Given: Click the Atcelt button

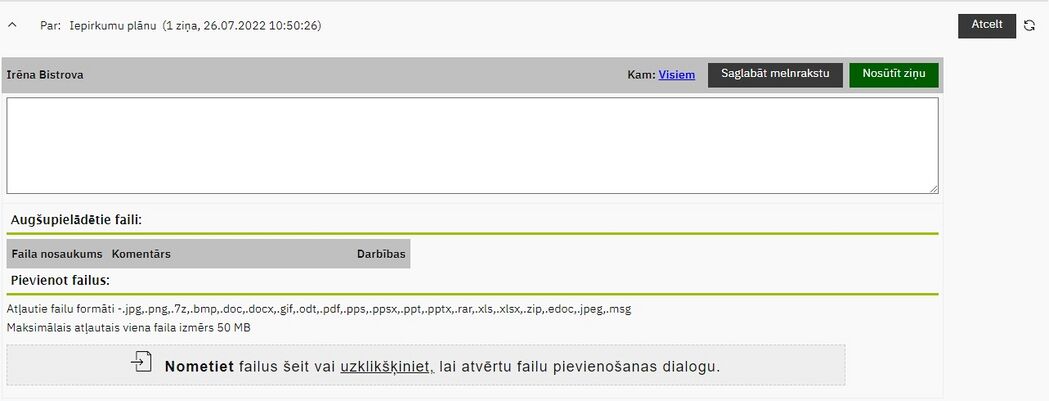Looking at the screenshot, I should 987,25.
